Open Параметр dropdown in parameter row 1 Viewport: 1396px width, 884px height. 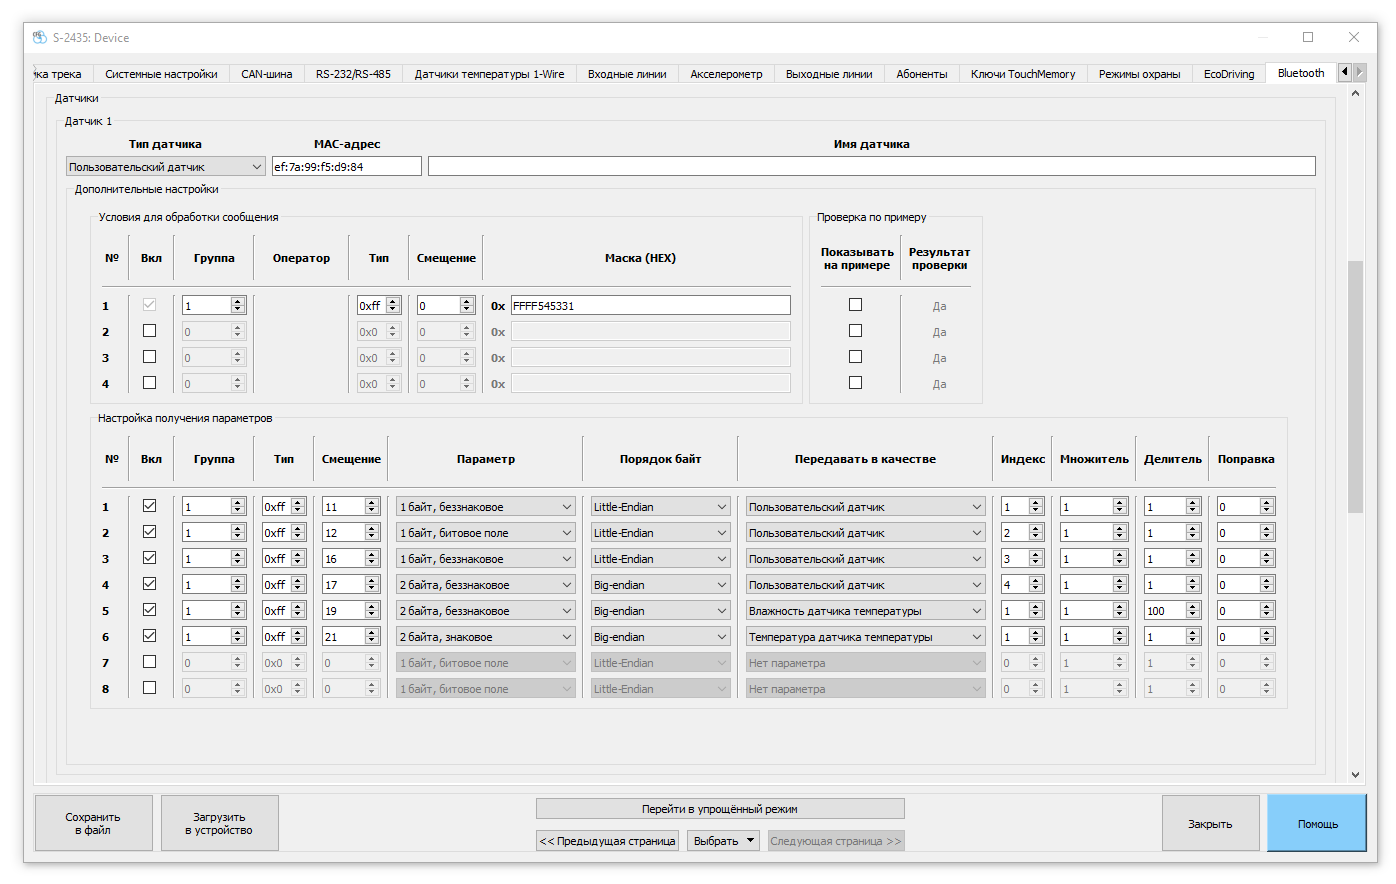pos(486,507)
